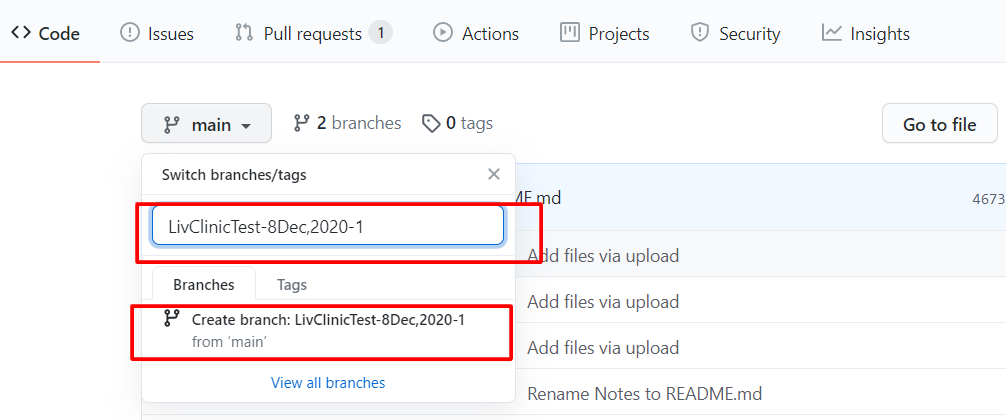Open the 2 branches link
The width and height of the screenshot is (1006, 420).
347,123
